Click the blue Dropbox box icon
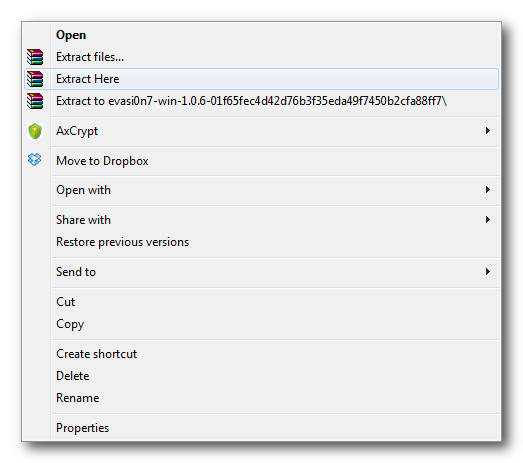The width and height of the screenshot is (523, 463). [35, 159]
